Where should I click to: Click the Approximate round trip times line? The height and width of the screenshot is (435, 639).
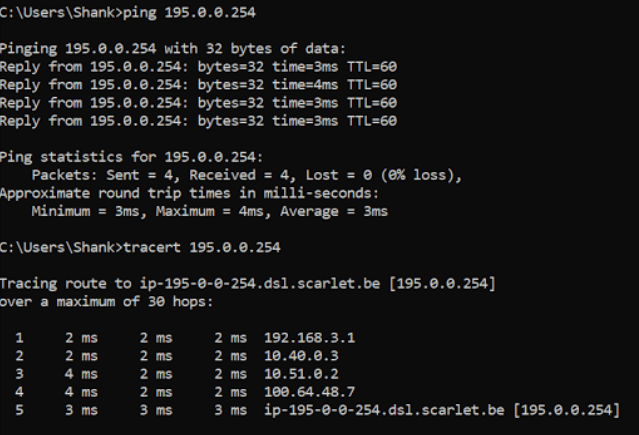pyautogui.click(x=189, y=193)
